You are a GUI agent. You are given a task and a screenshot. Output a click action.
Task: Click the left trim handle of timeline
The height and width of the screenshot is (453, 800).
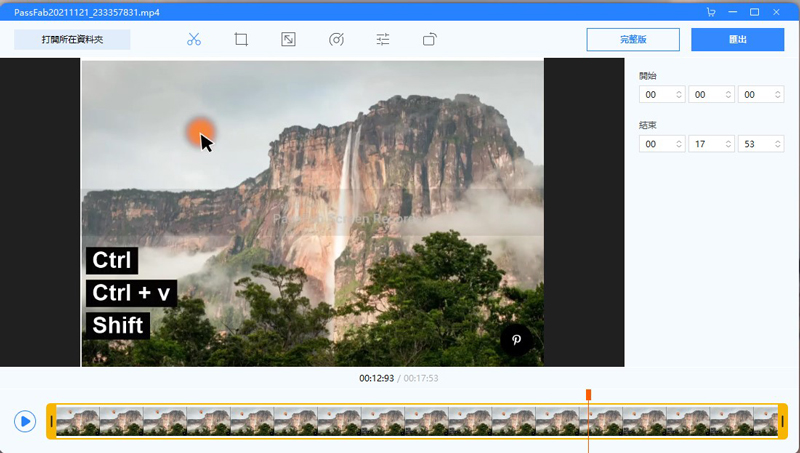tap(51, 421)
